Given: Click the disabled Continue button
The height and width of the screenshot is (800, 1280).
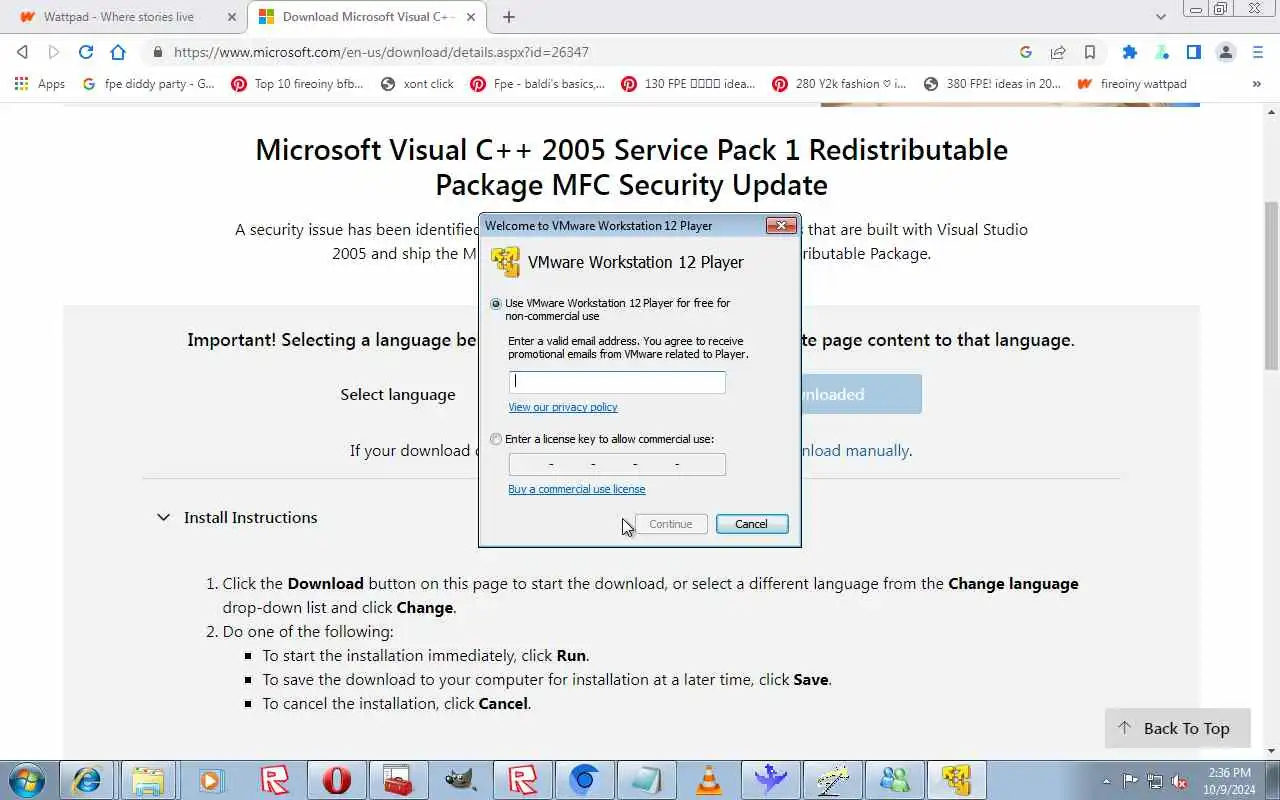Looking at the screenshot, I should (671, 524).
